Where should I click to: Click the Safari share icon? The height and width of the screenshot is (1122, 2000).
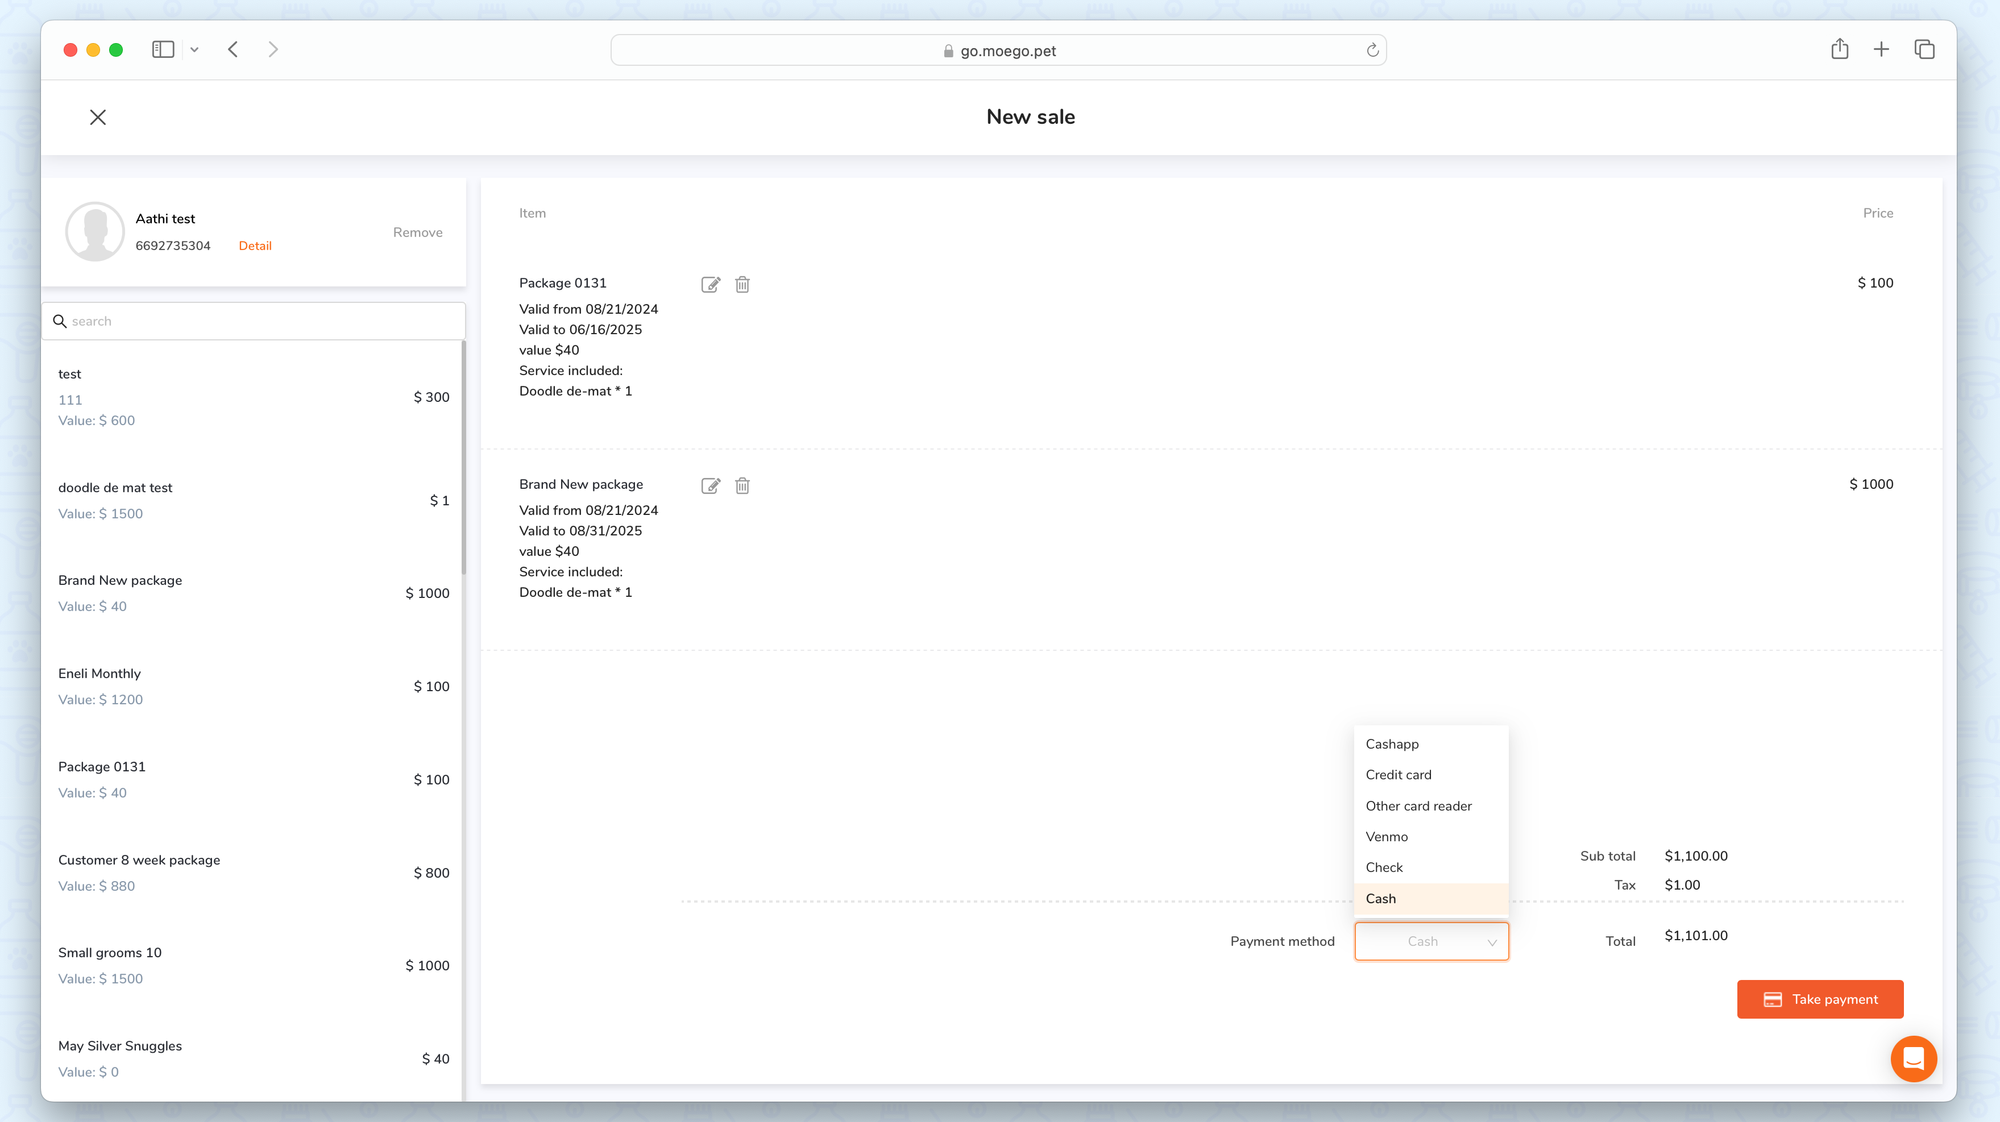pyautogui.click(x=1839, y=50)
